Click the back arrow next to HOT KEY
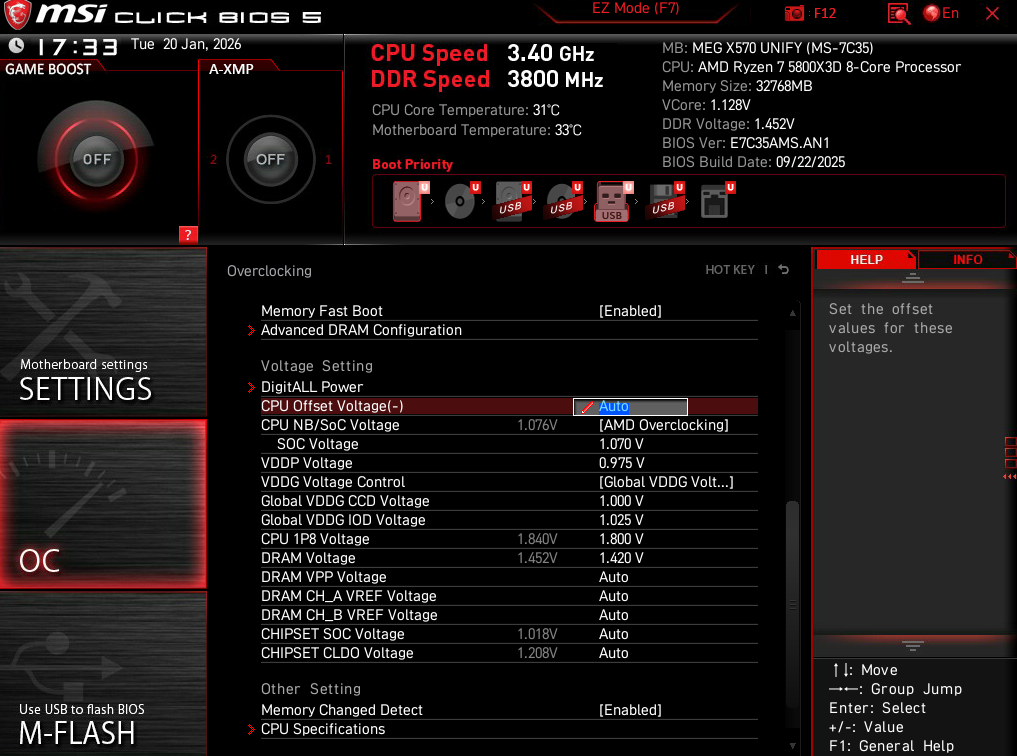Screen dimensions: 1017x756 pos(784,270)
